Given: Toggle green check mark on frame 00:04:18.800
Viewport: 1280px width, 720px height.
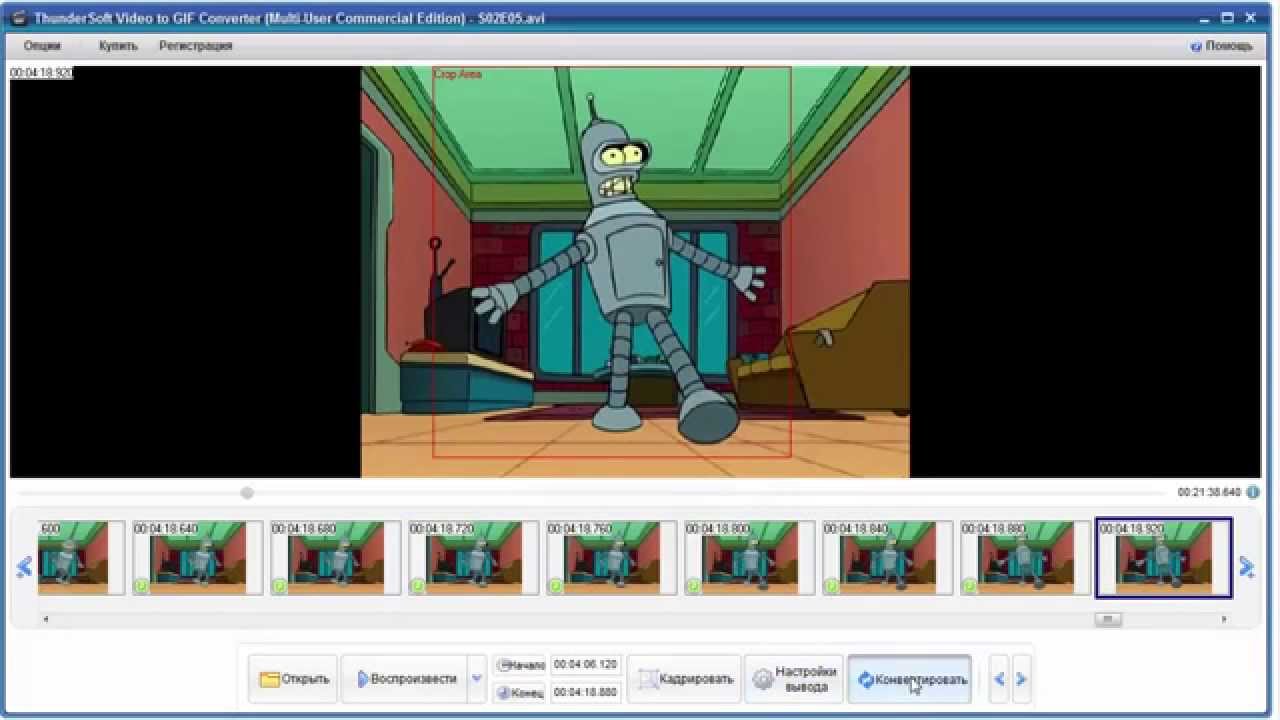Looking at the screenshot, I should [693, 586].
